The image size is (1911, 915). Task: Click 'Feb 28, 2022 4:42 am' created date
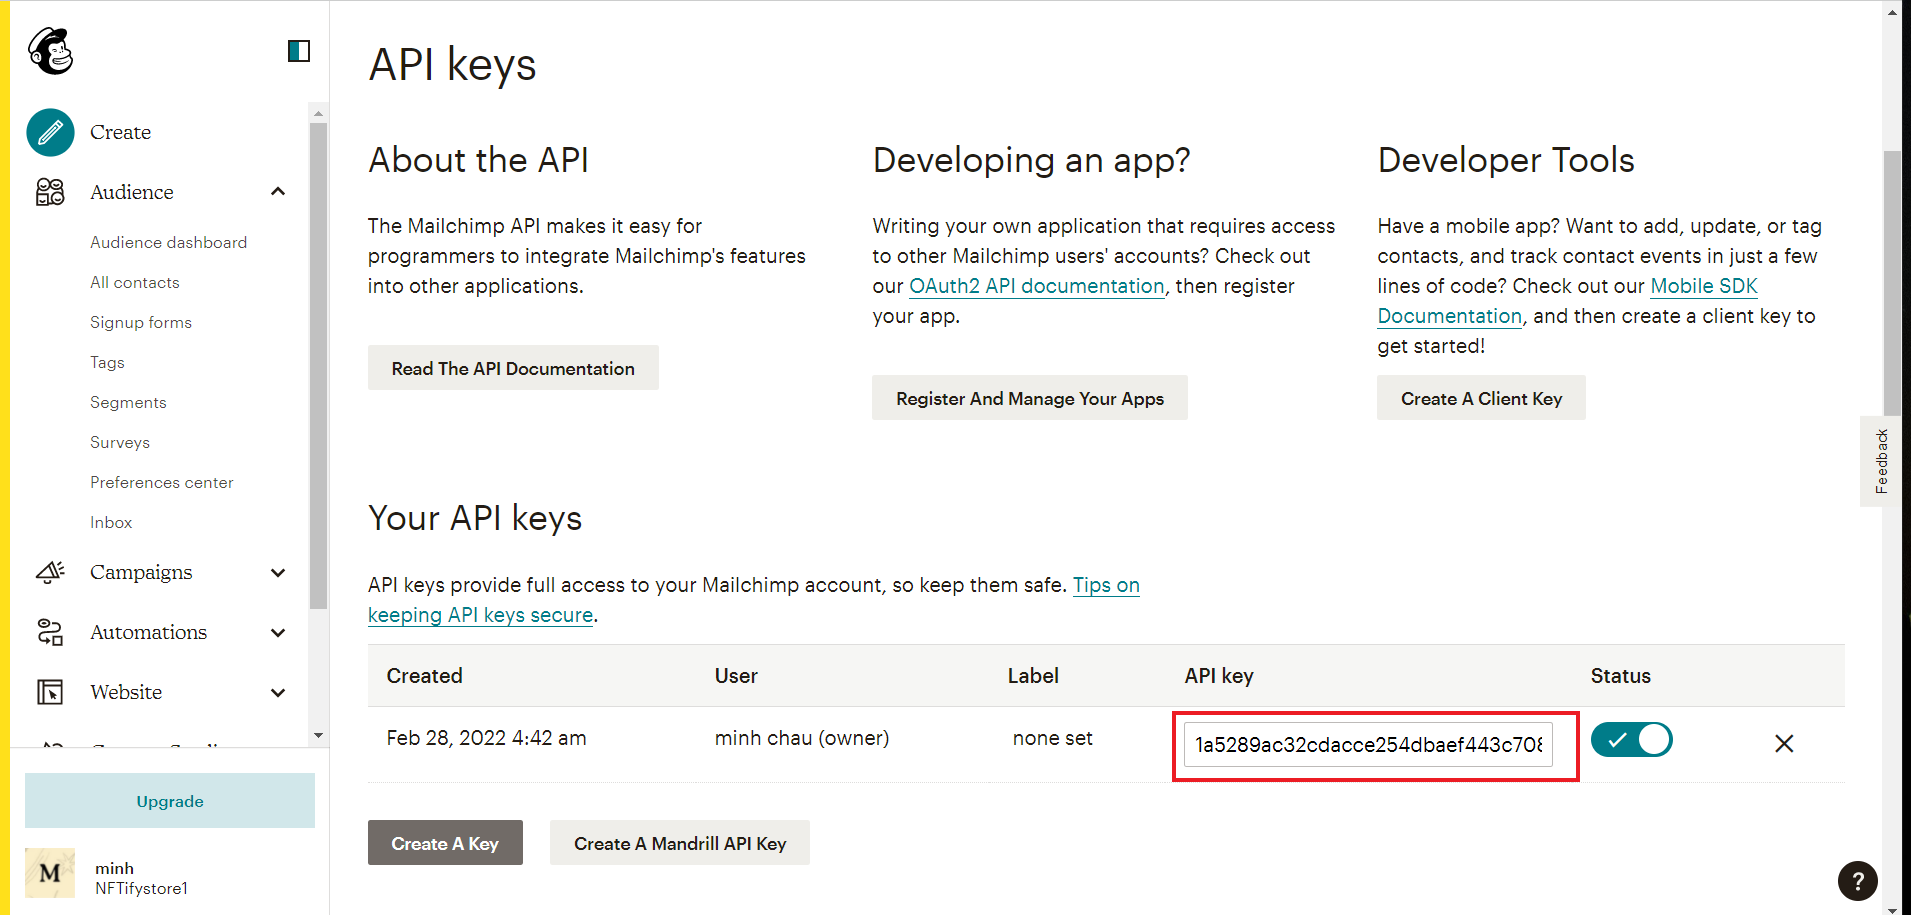tap(486, 738)
